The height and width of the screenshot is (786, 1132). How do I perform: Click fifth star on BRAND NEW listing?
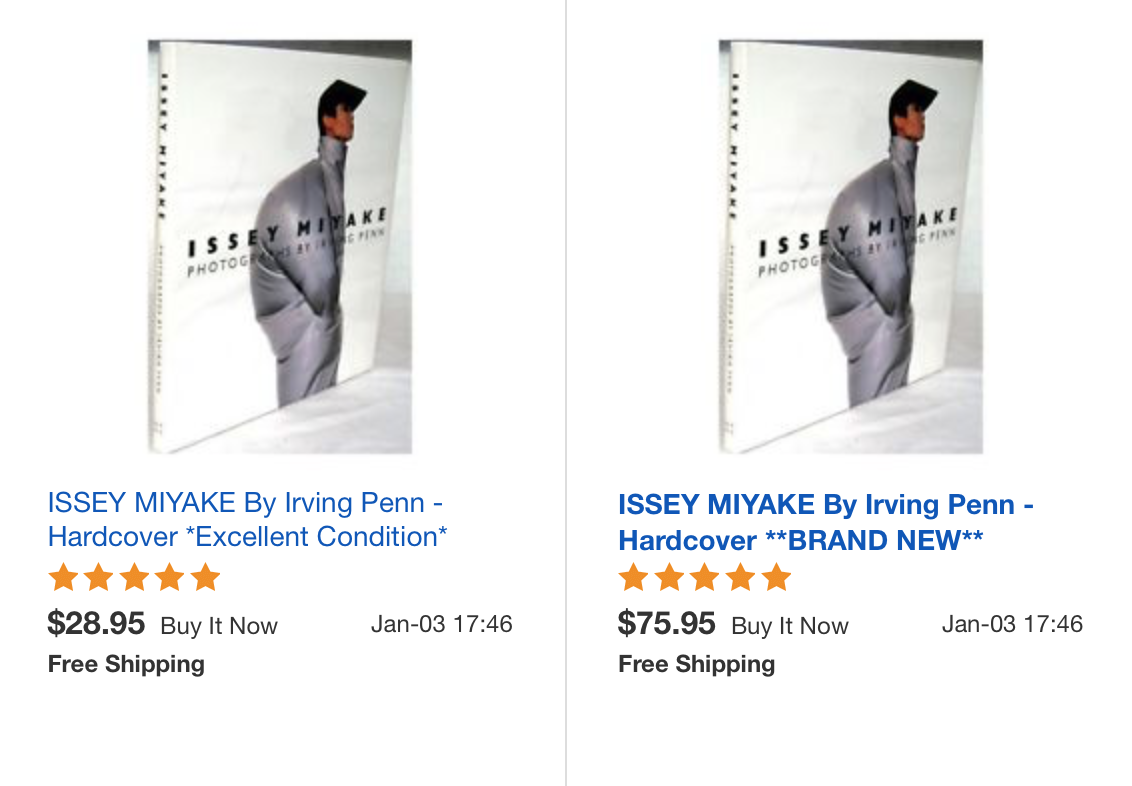(x=776, y=577)
